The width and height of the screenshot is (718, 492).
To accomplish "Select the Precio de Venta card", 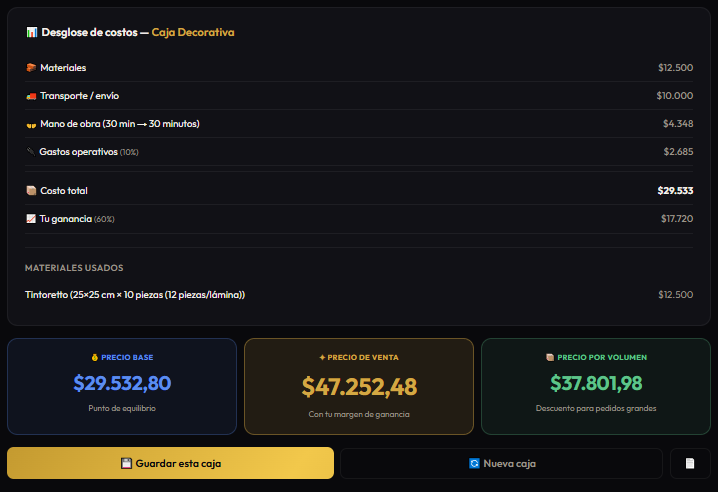I will pyautogui.click(x=359, y=386).
